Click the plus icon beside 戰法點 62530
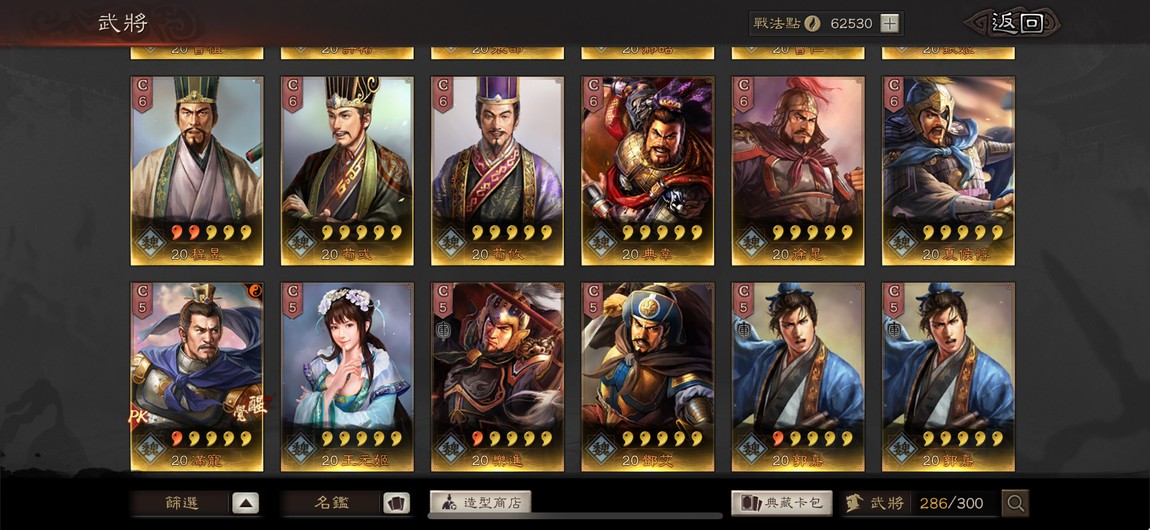1150x530 pixels. pyautogui.click(x=889, y=23)
